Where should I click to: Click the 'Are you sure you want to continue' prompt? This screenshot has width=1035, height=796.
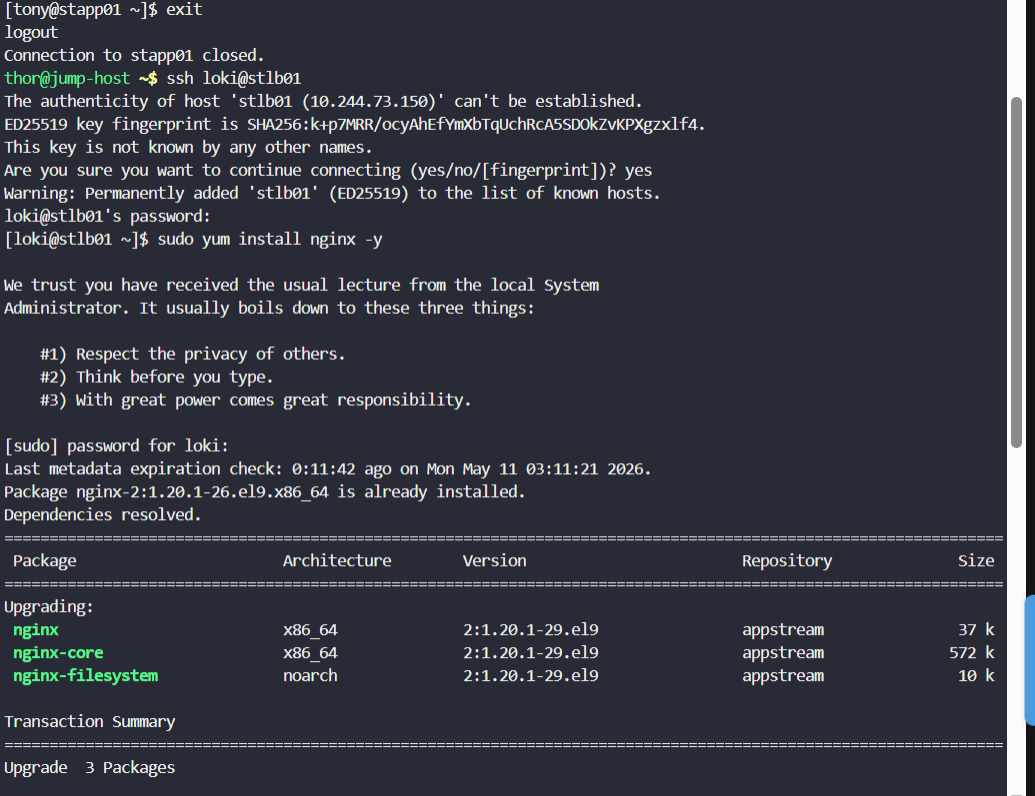point(328,170)
